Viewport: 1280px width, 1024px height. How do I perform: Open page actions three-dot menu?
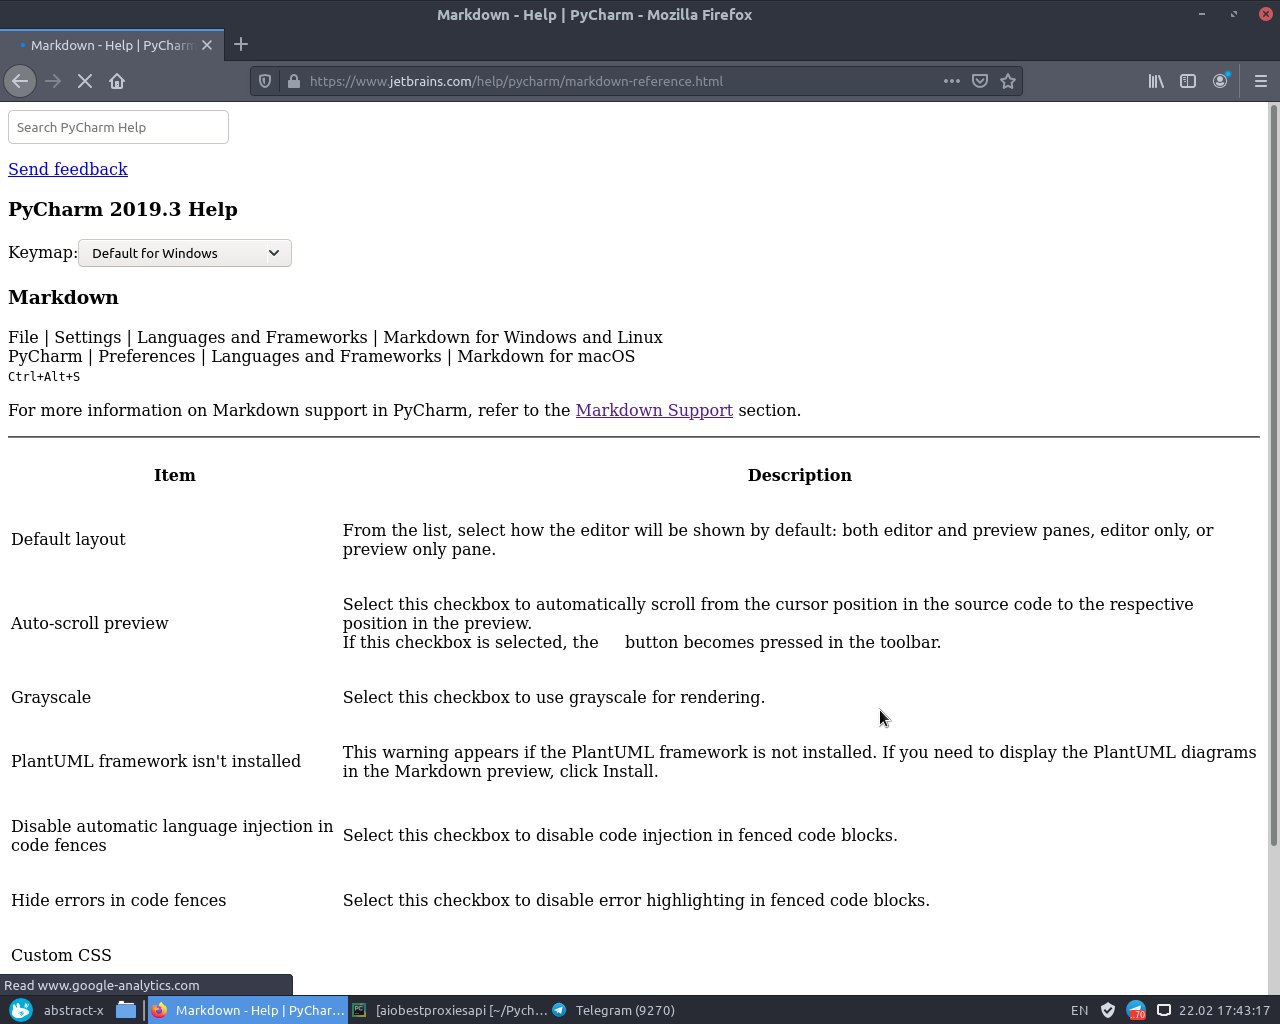951,81
